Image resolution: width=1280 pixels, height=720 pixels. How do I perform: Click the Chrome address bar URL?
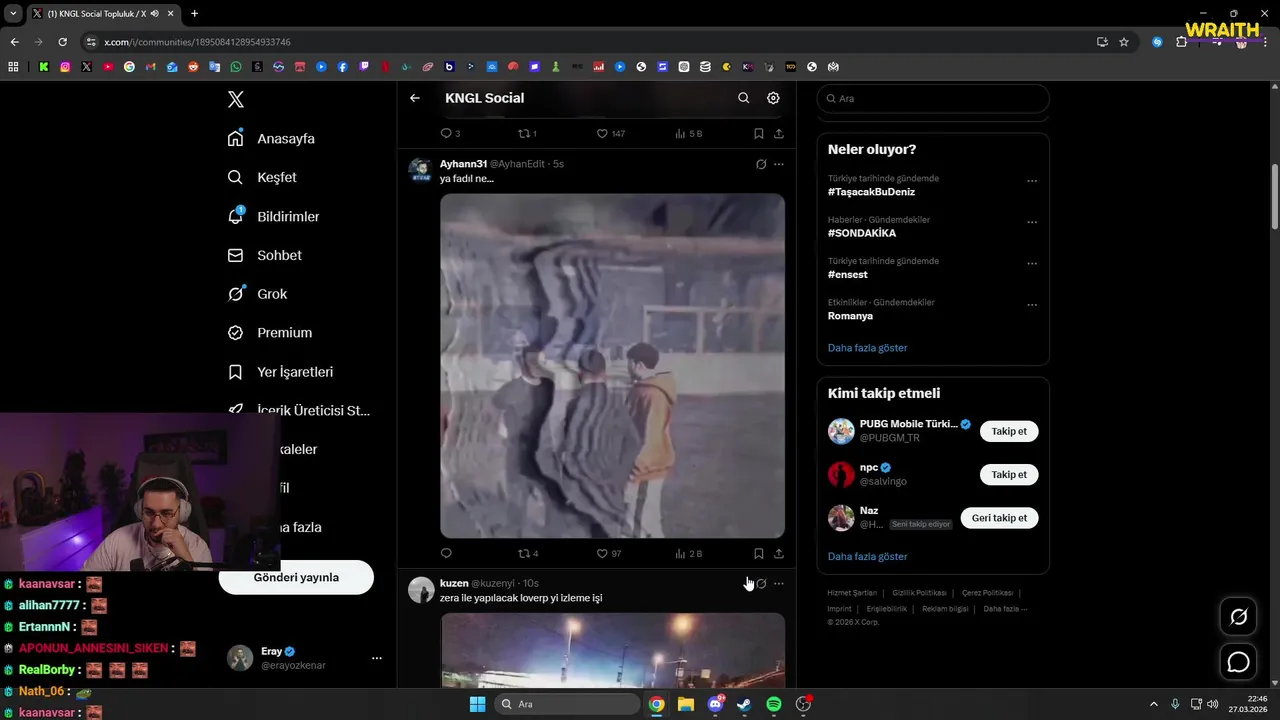(197, 42)
